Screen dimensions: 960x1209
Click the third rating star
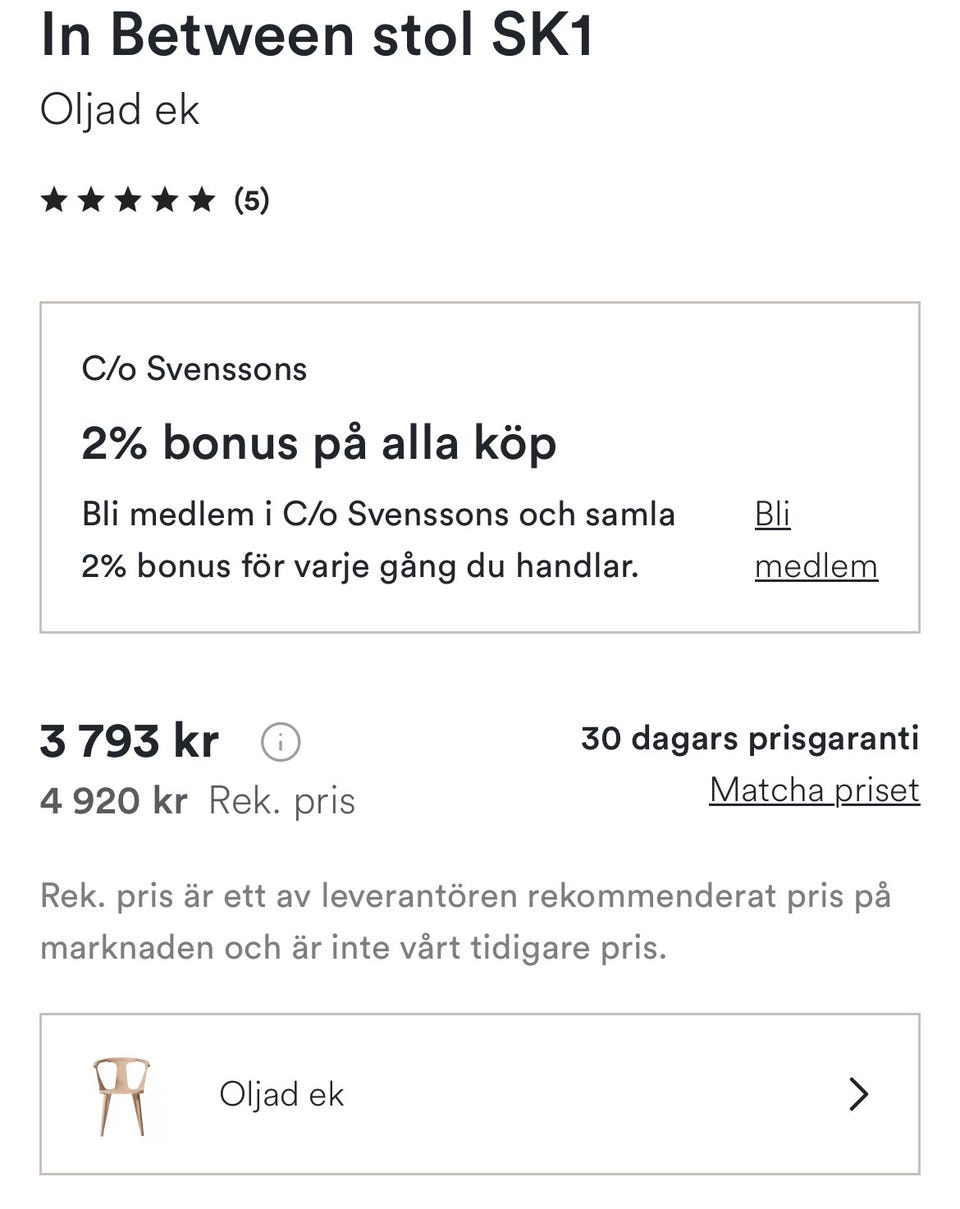point(128,200)
